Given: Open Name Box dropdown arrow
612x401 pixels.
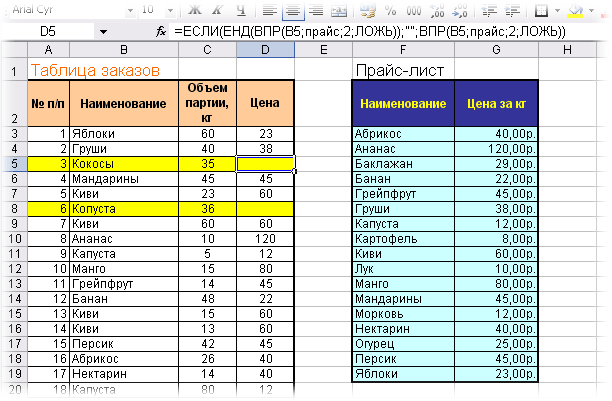Looking at the screenshot, I should (x=103, y=32).
